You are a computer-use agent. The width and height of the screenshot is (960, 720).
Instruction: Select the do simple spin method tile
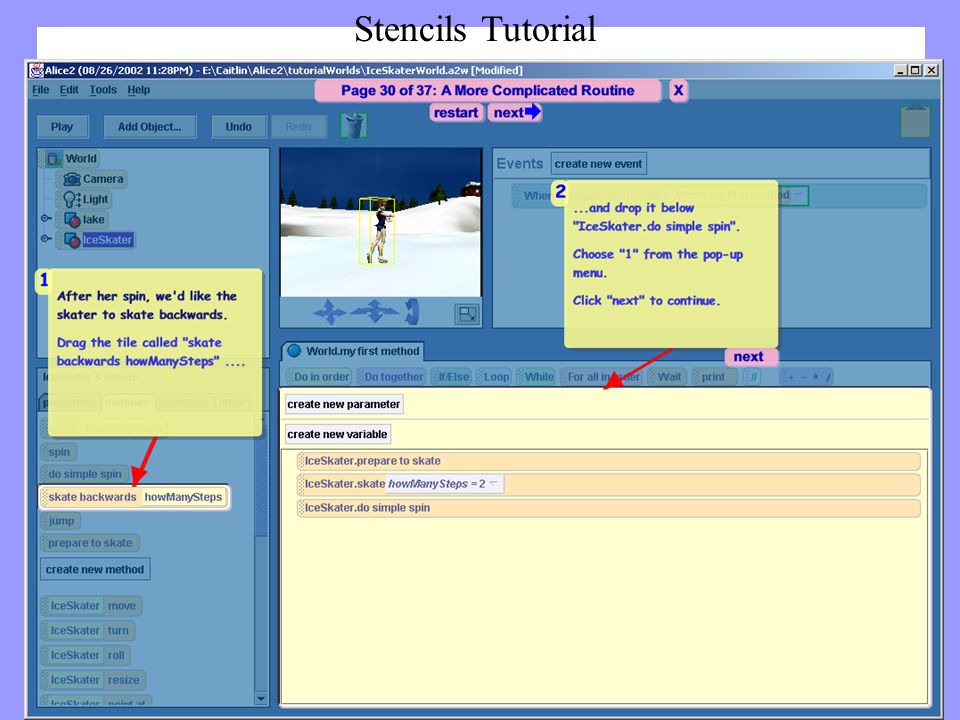84,474
